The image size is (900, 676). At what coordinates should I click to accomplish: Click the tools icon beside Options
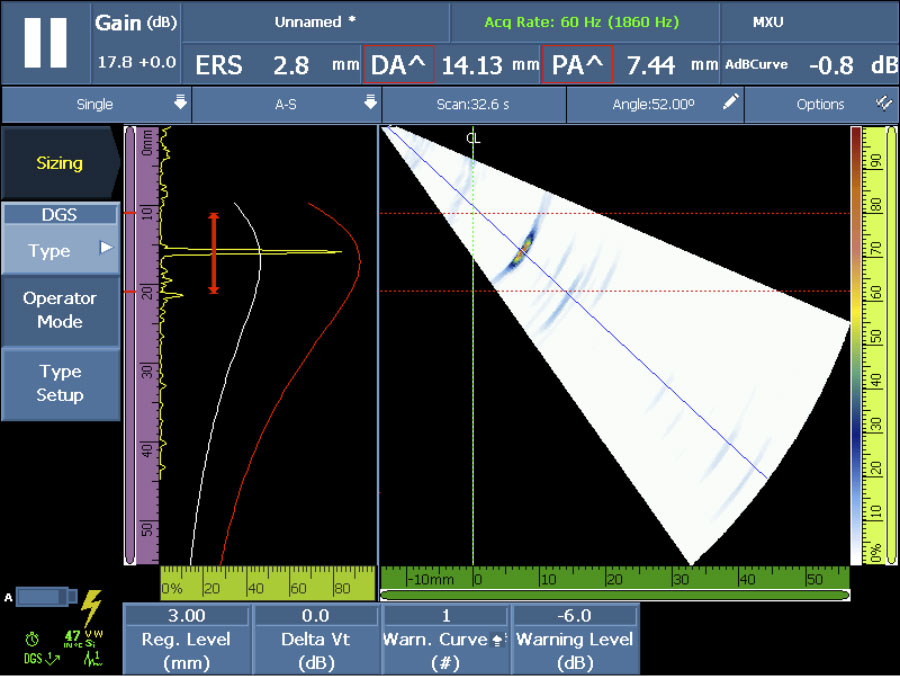(882, 102)
